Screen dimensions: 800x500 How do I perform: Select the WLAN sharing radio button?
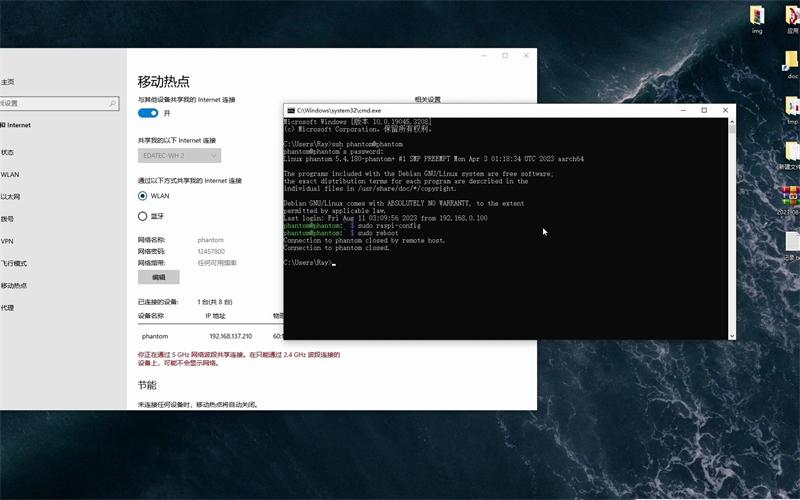click(143, 196)
